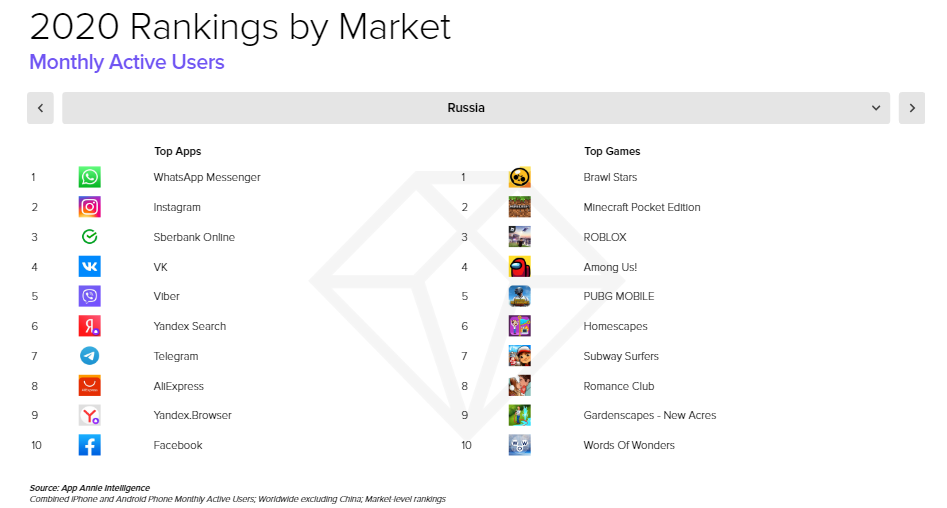Image resolution: width=947 pixels, height=508 pixels.
Task: Click the Words Of Wonders game entry
Action: [629, 445]
